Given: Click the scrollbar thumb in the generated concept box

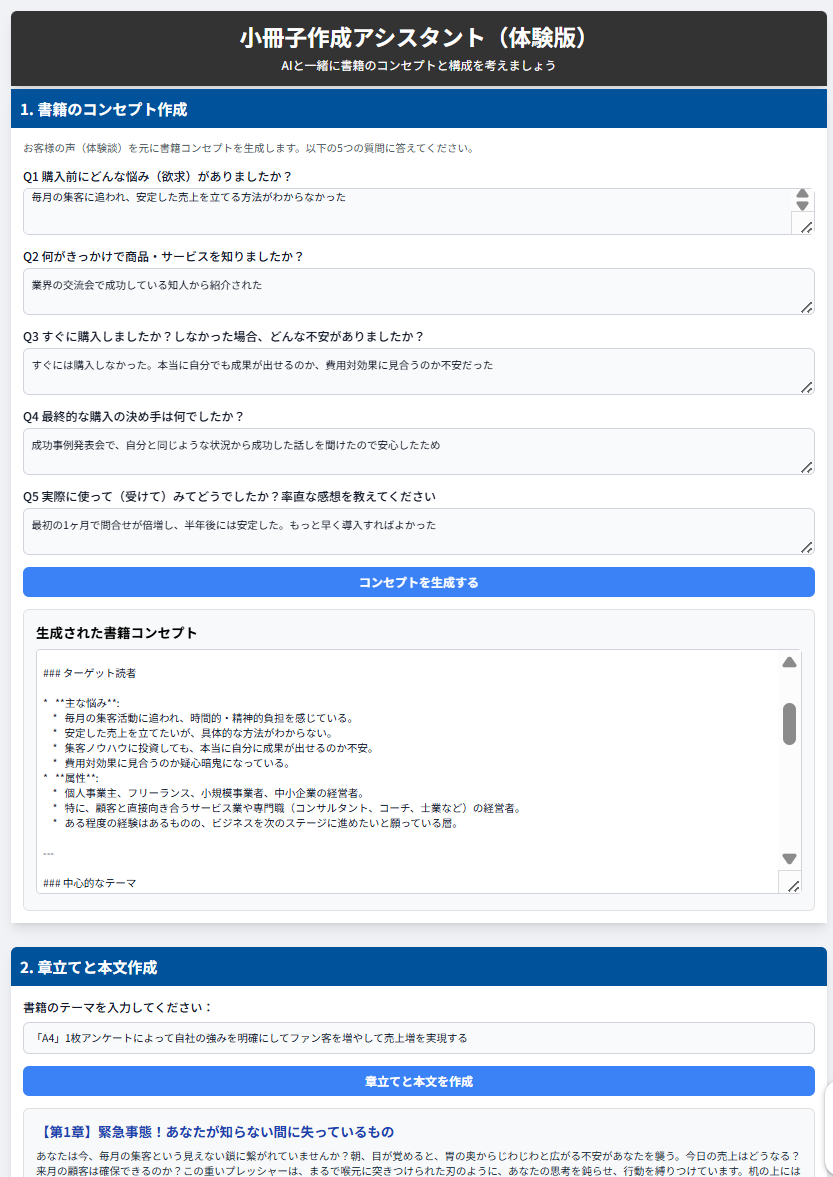Looking at the screenshot, I should tap(789, 723).
